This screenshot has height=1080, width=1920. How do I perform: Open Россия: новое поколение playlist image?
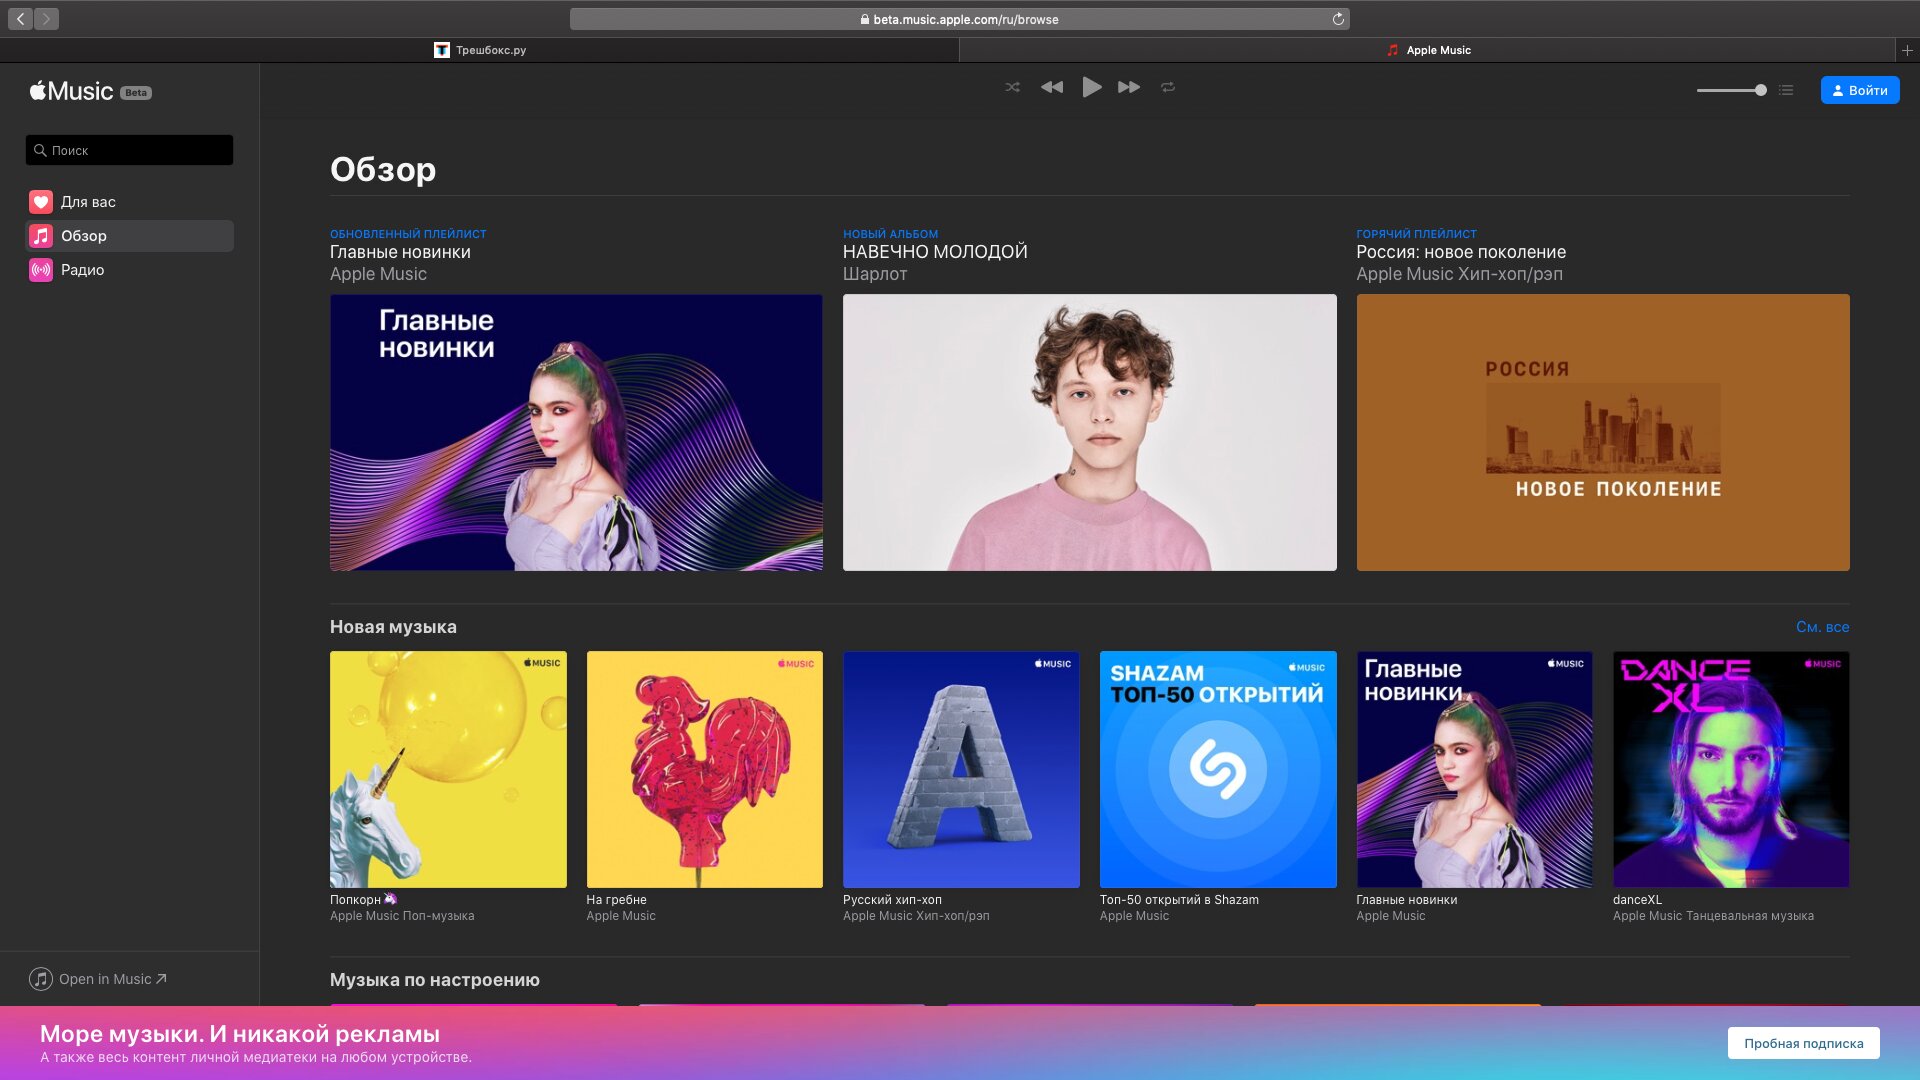pyautogui.click(x=1603, y=432)
